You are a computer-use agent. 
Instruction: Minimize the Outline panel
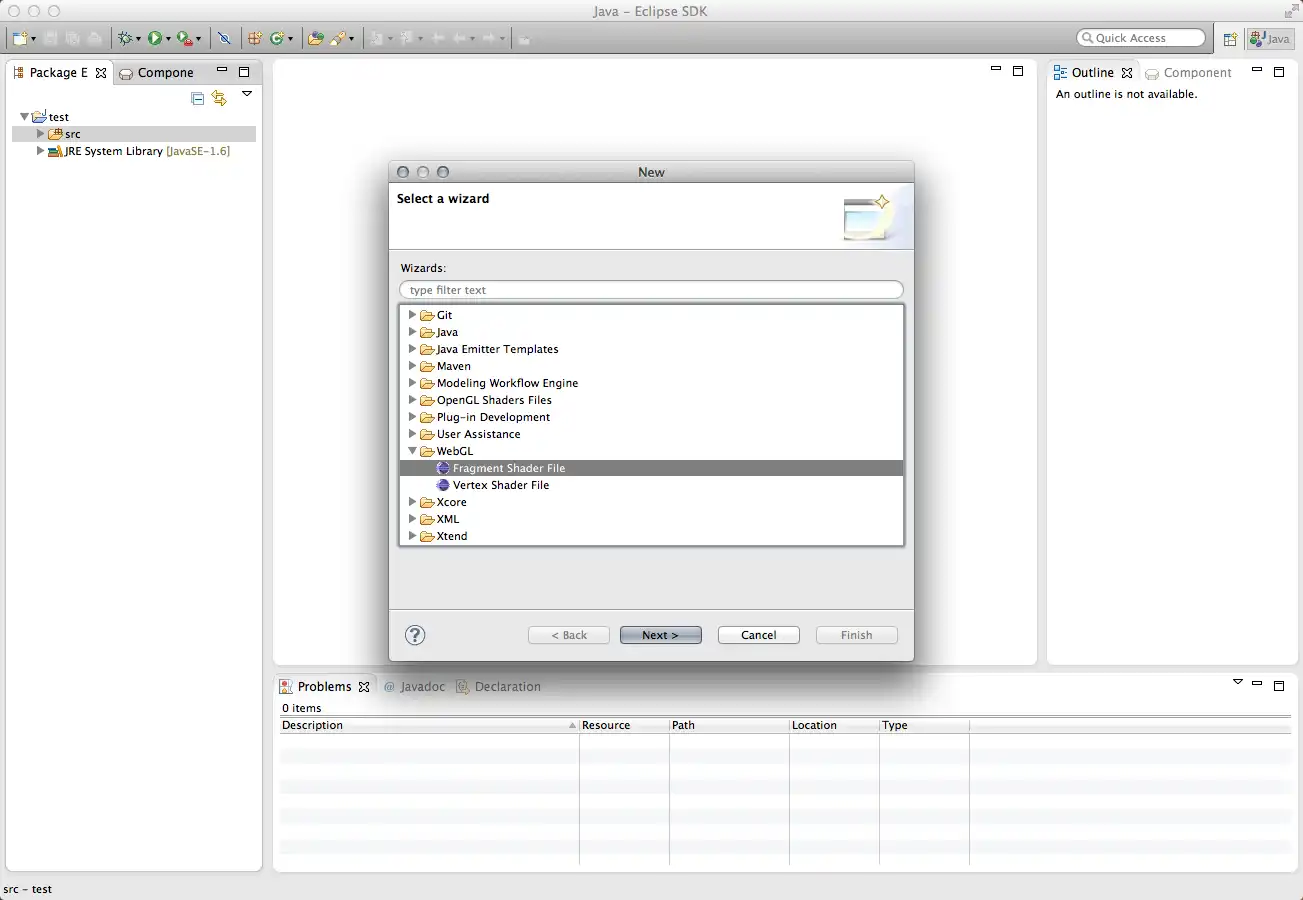point(1256,71)
